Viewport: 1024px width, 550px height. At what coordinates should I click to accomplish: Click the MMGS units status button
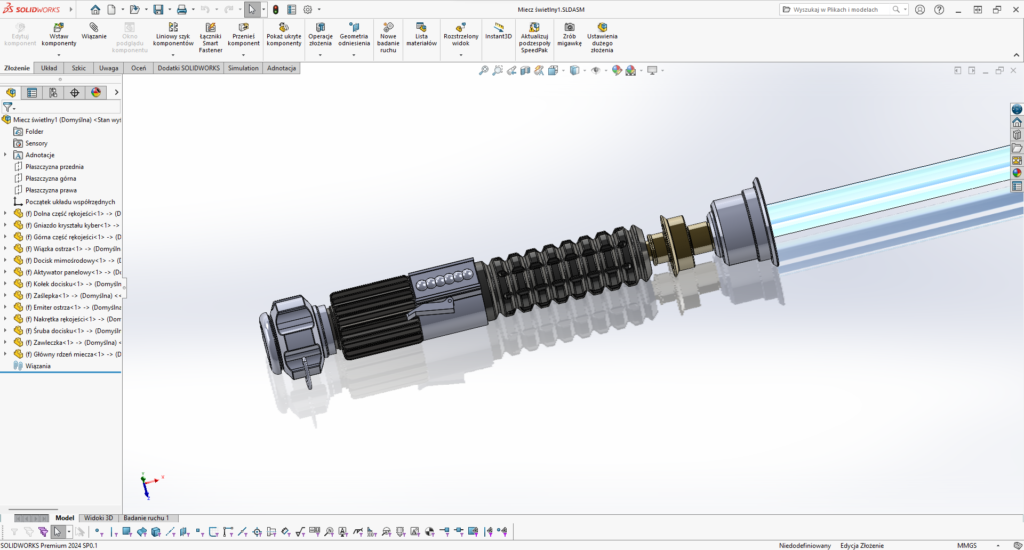pyautogui.click(x=966, y=545)
